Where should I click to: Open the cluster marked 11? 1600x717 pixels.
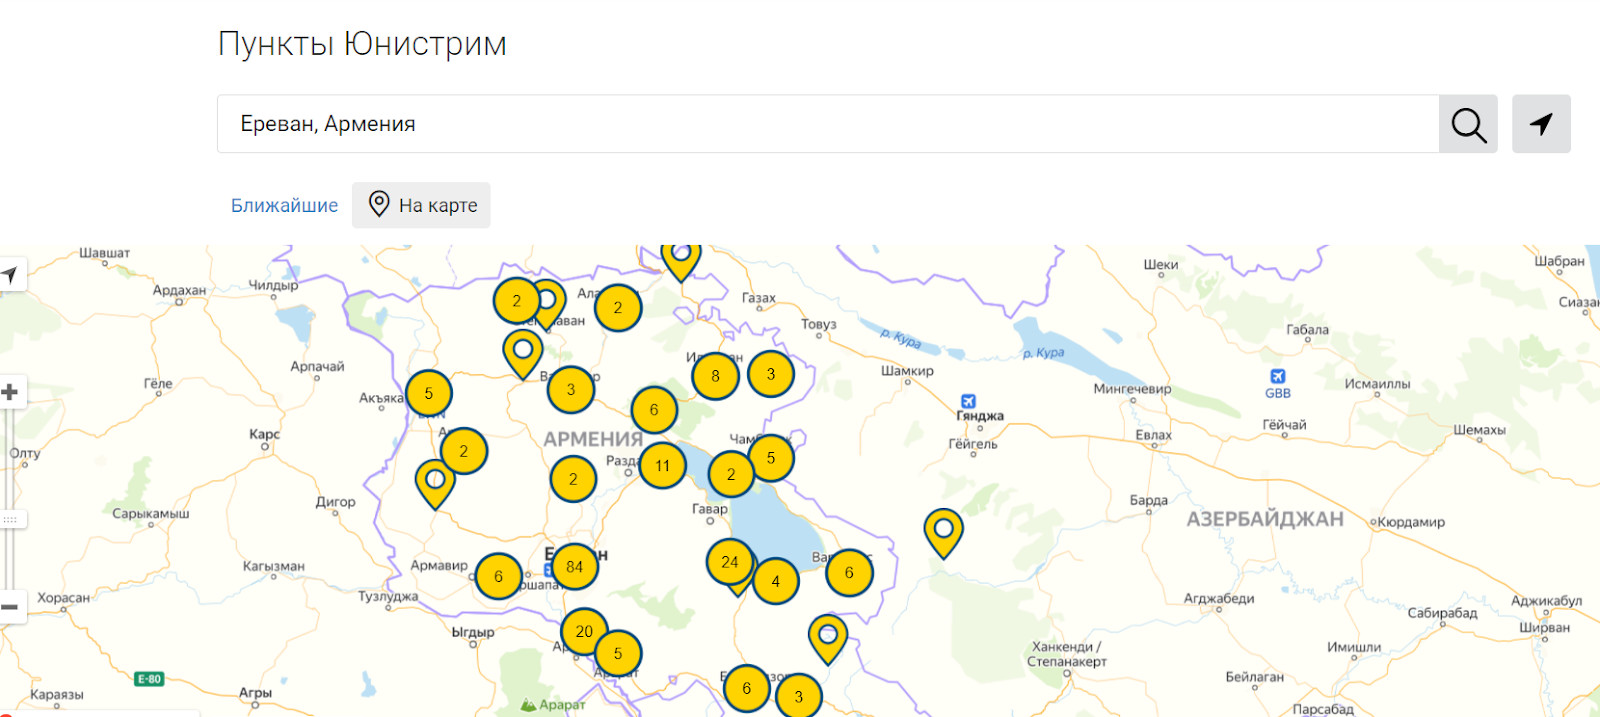pos(662,466)
